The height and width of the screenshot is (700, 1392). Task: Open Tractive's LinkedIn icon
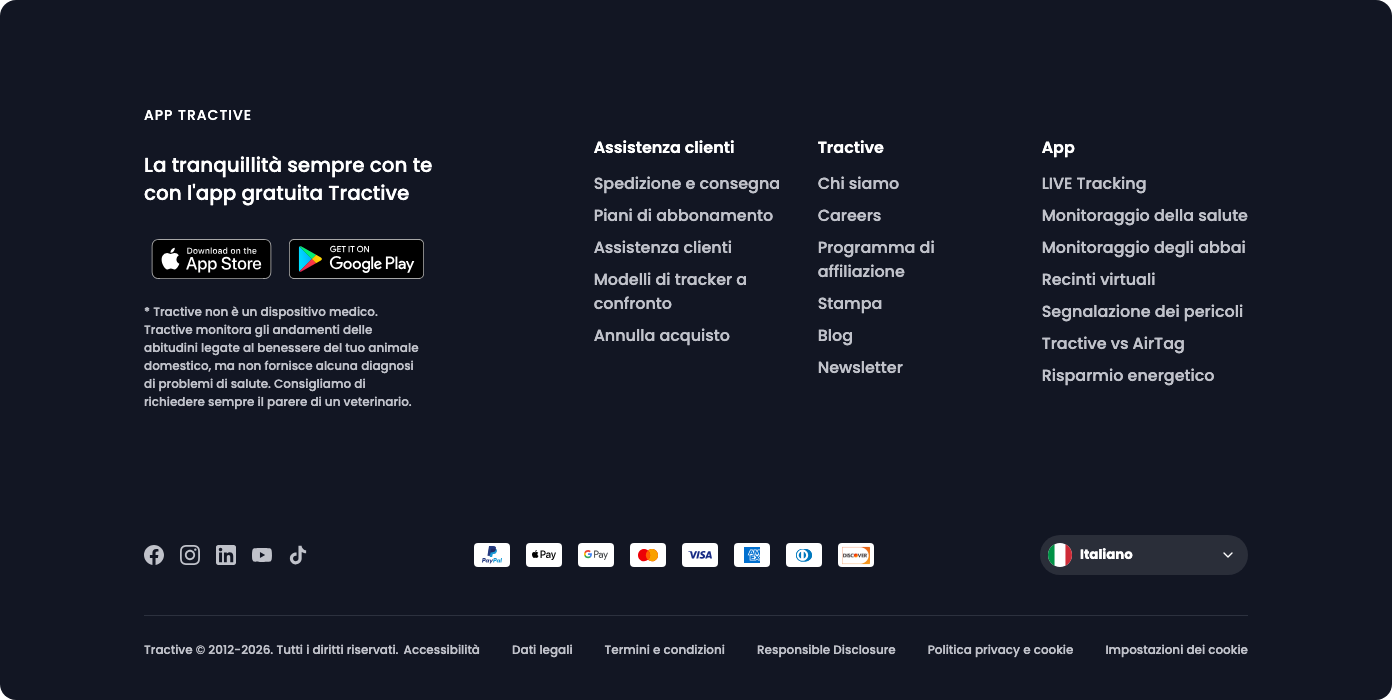(x=226, y=555)
